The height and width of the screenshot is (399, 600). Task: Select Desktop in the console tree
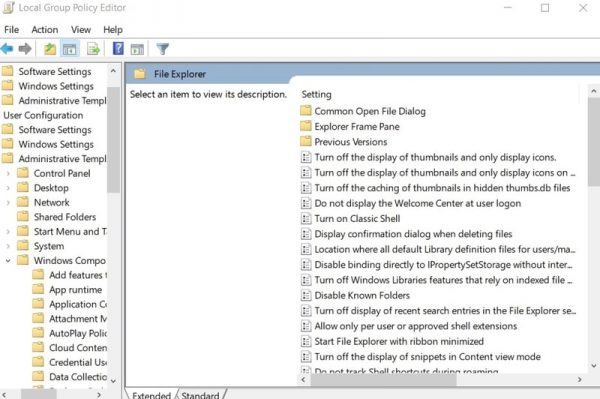(51, 188)
